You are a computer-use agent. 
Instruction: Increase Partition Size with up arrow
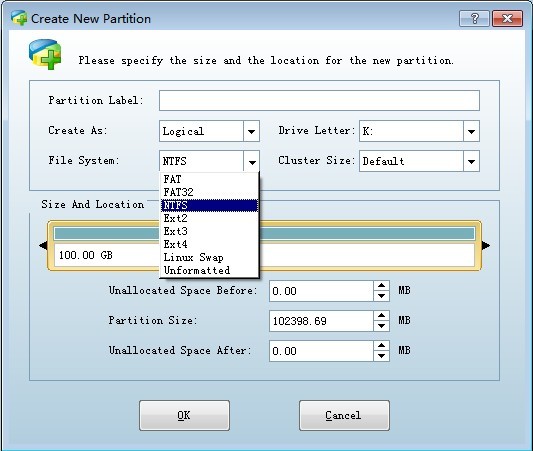tap(381, 316)
